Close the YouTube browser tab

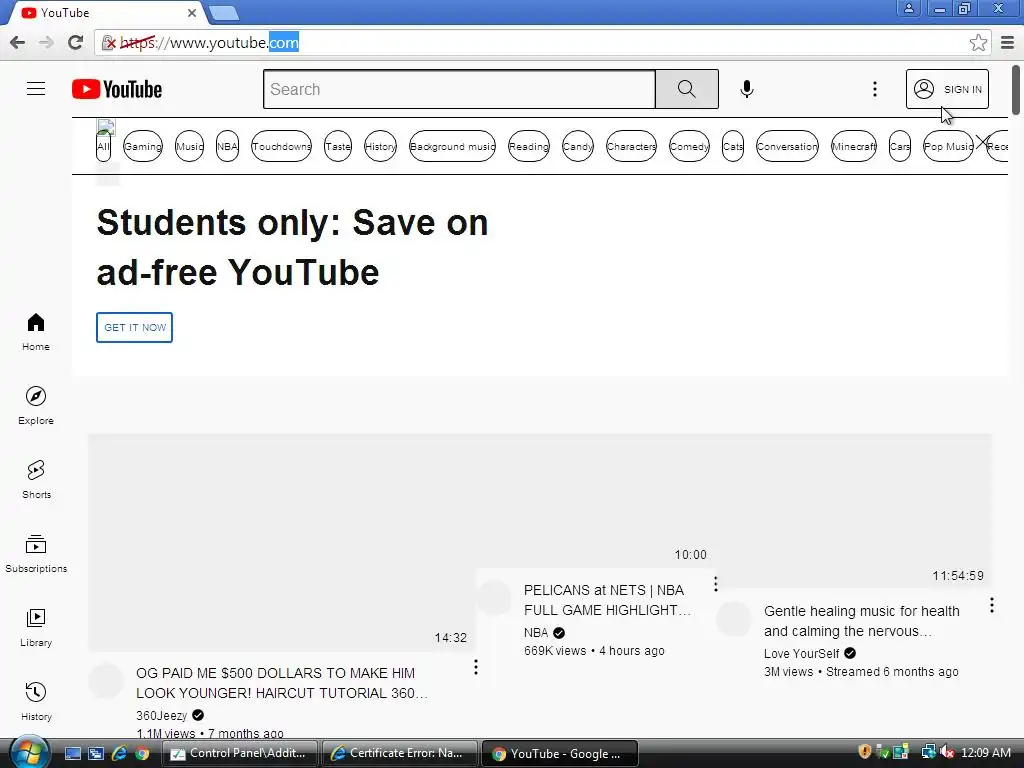[192, 13]
